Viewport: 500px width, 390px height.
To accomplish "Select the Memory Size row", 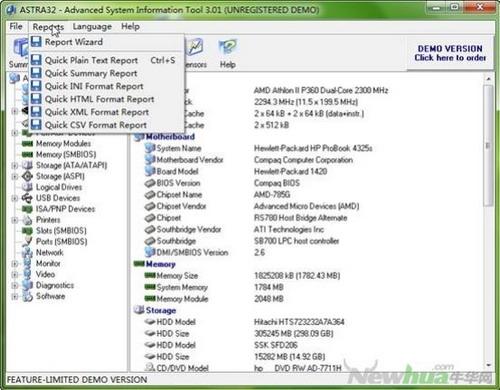I will (x=243, y=276).
